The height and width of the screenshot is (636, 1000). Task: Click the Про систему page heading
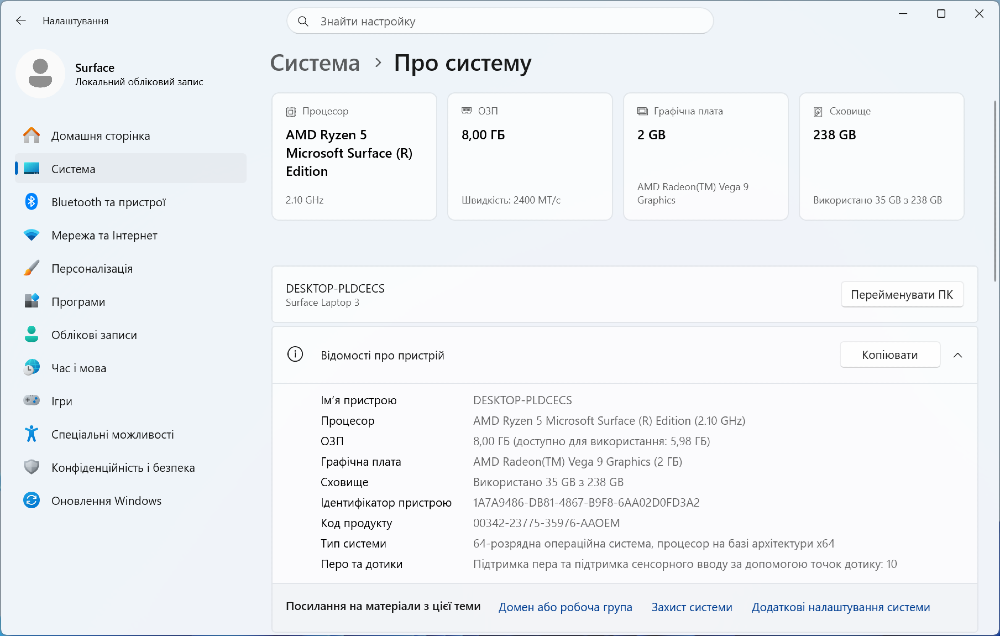tap(462, 63)
